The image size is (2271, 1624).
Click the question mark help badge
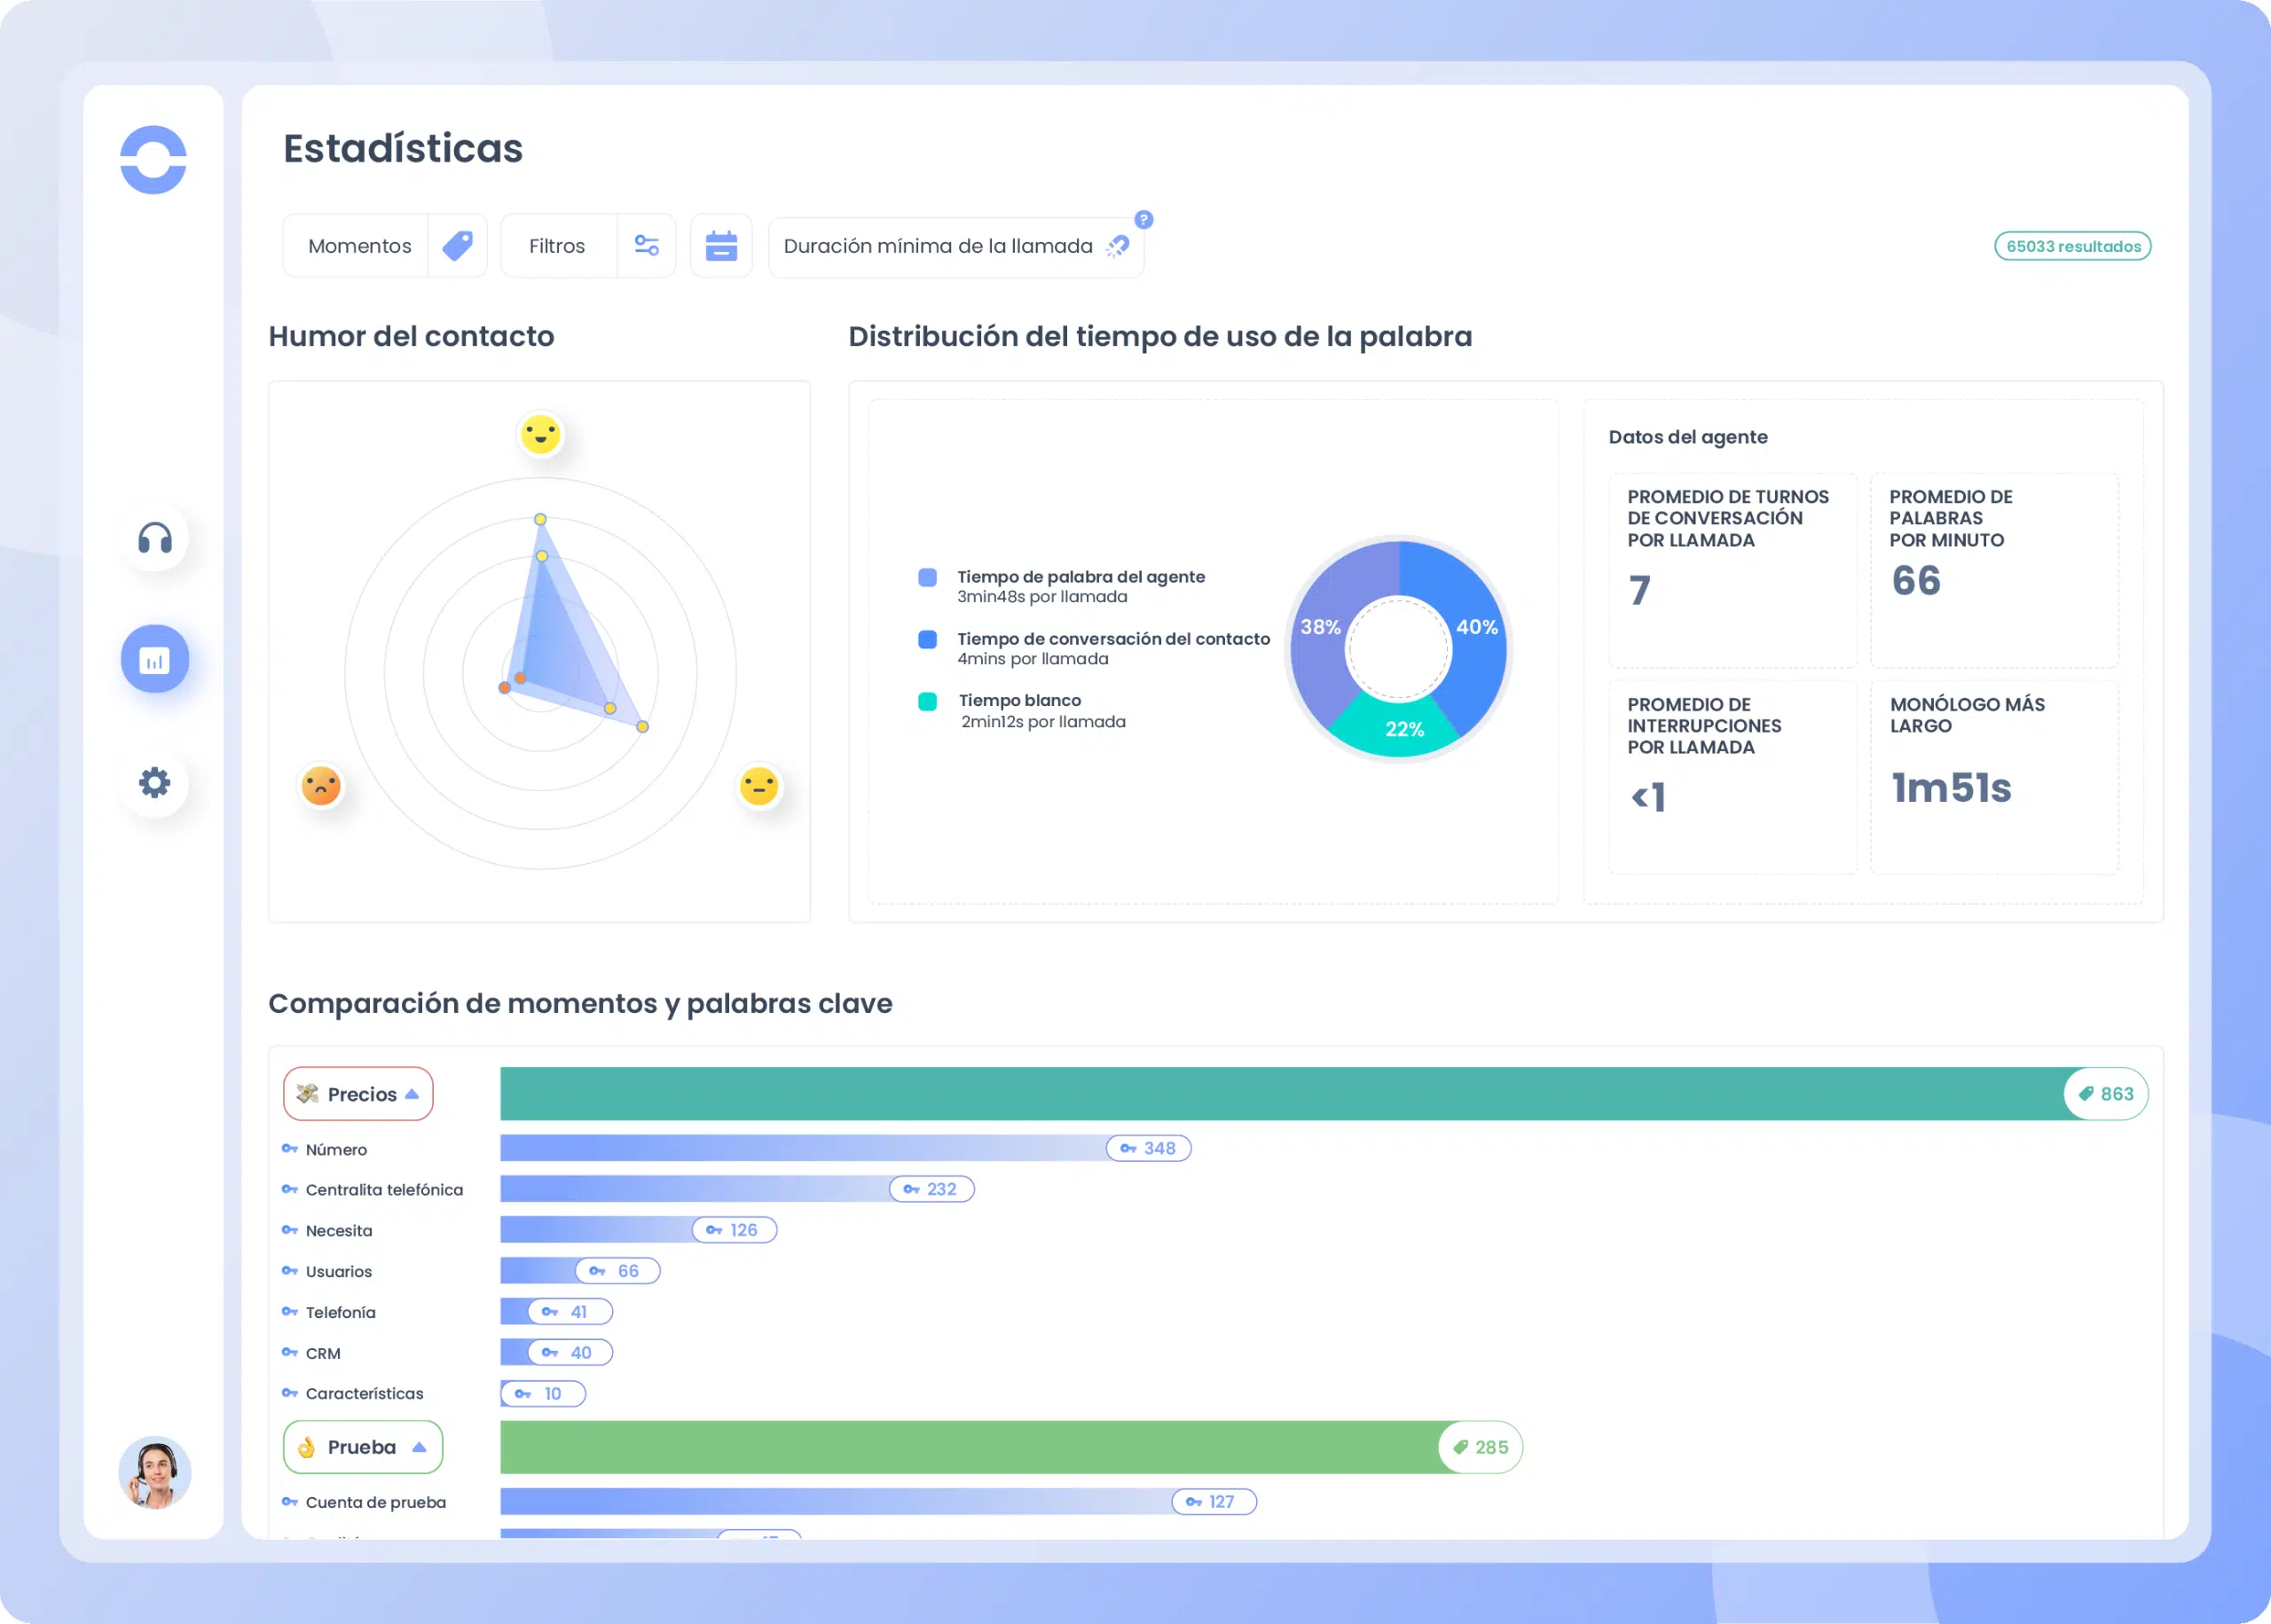[x=1144, y=220]
